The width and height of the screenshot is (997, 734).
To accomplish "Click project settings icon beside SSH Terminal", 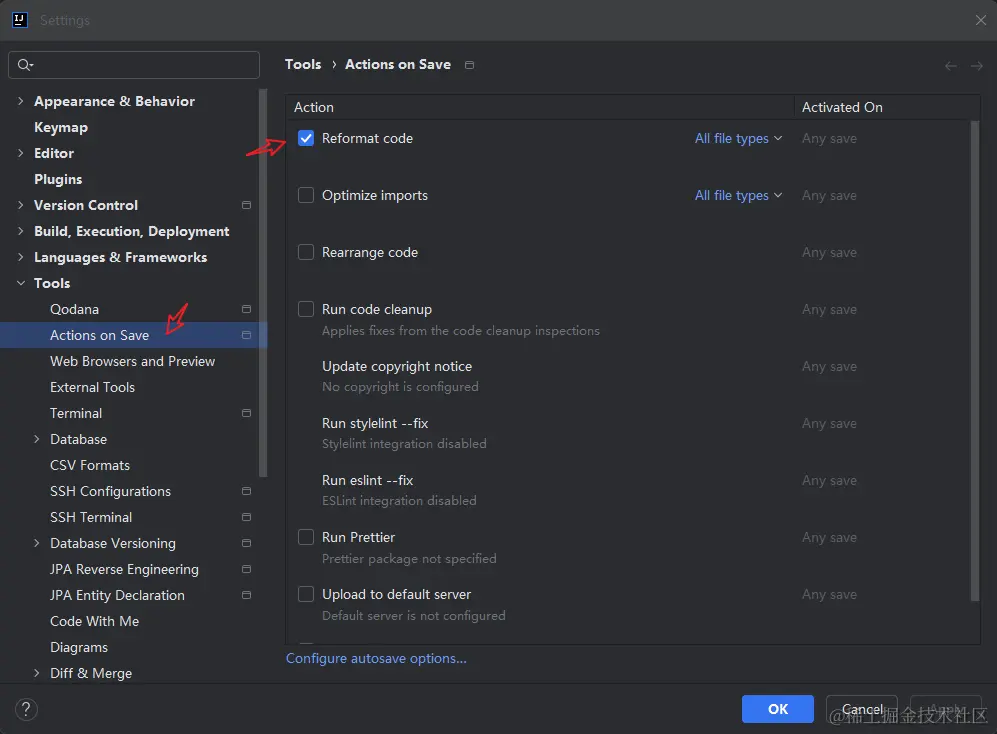I will tap(246, 517).
